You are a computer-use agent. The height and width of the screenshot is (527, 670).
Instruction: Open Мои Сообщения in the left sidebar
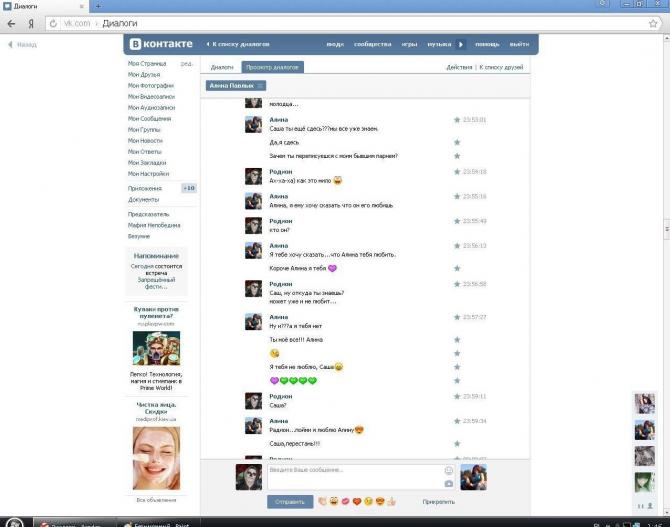[x=149, y=118]
